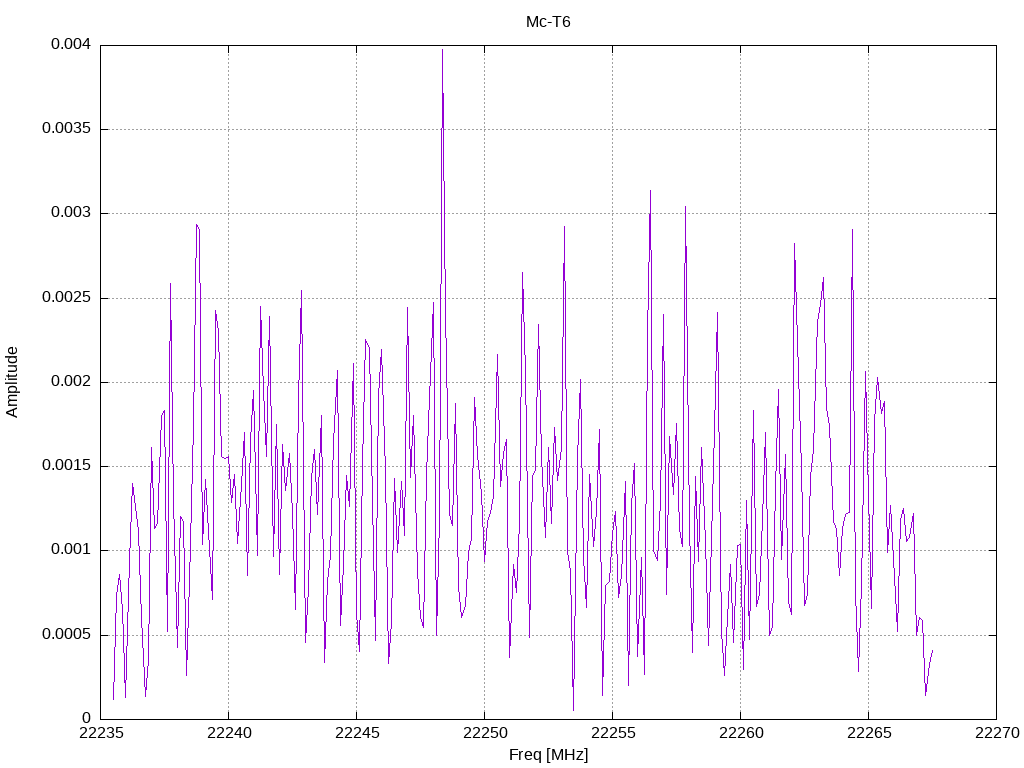Click x-axis tick label 22250
This screenshot has height=768, width=1024.
pyautogui.click(x=485, y=733)
